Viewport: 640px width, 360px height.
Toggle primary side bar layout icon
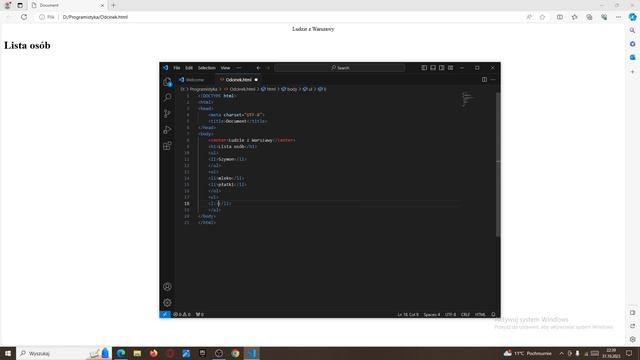424,68
